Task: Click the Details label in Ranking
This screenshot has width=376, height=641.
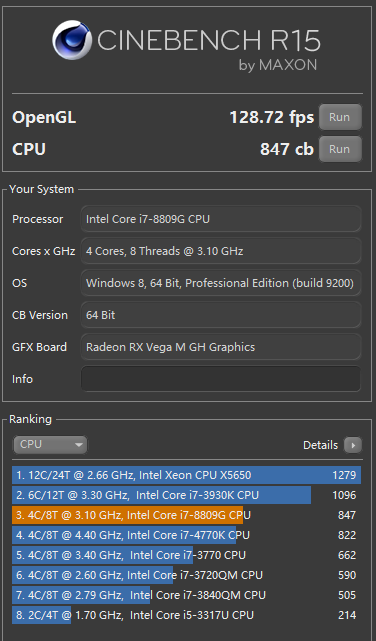Action: [320, 445]
